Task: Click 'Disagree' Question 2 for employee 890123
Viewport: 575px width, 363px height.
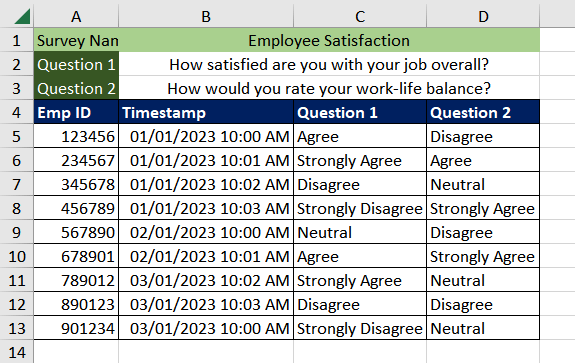Action: pyautogui.click(x=483, y=304)
